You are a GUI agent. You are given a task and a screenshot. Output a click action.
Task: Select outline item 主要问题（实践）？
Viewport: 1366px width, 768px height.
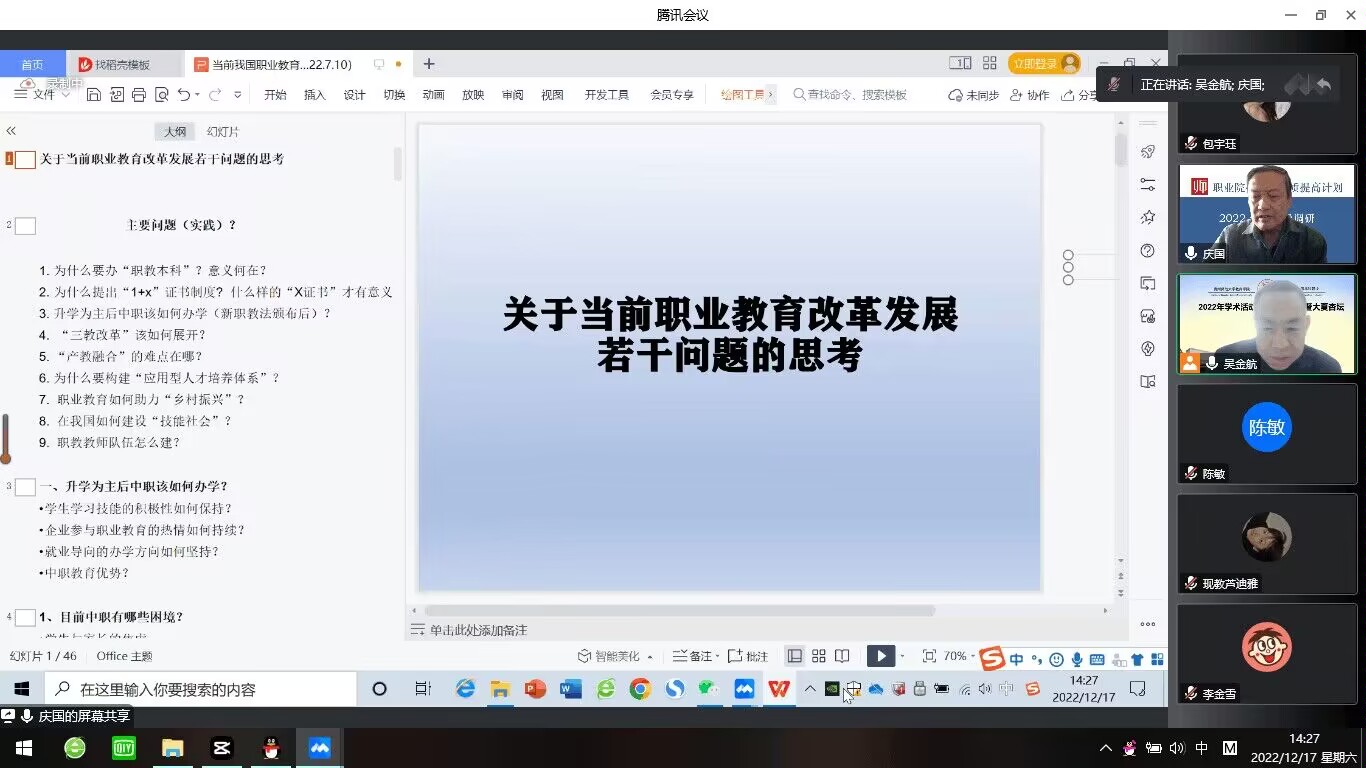pos(182,225)
